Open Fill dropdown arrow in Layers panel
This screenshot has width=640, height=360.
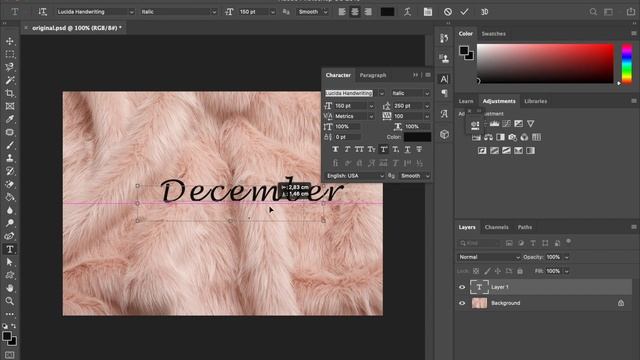pos(567,271)
